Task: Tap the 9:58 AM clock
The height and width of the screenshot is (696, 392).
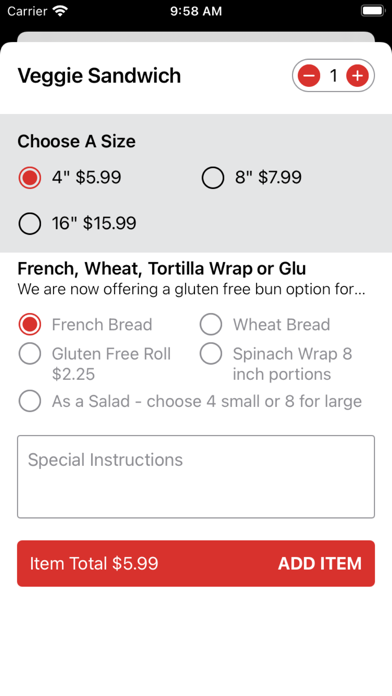Action: pyautogui.click(x=196, y=11)
